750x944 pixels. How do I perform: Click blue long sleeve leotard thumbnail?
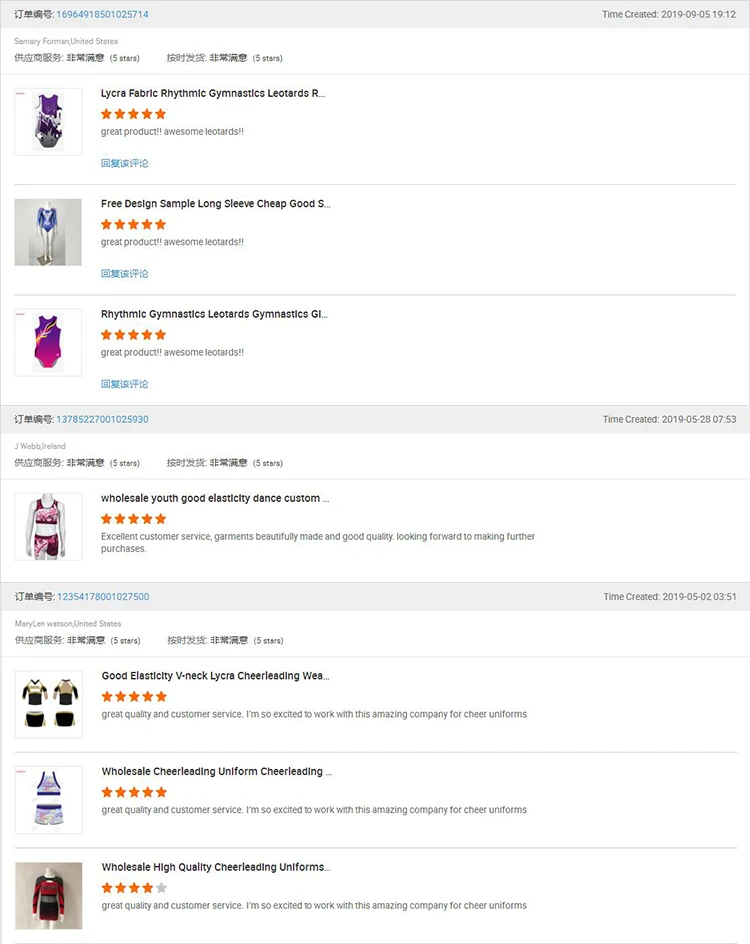point(48,232)
